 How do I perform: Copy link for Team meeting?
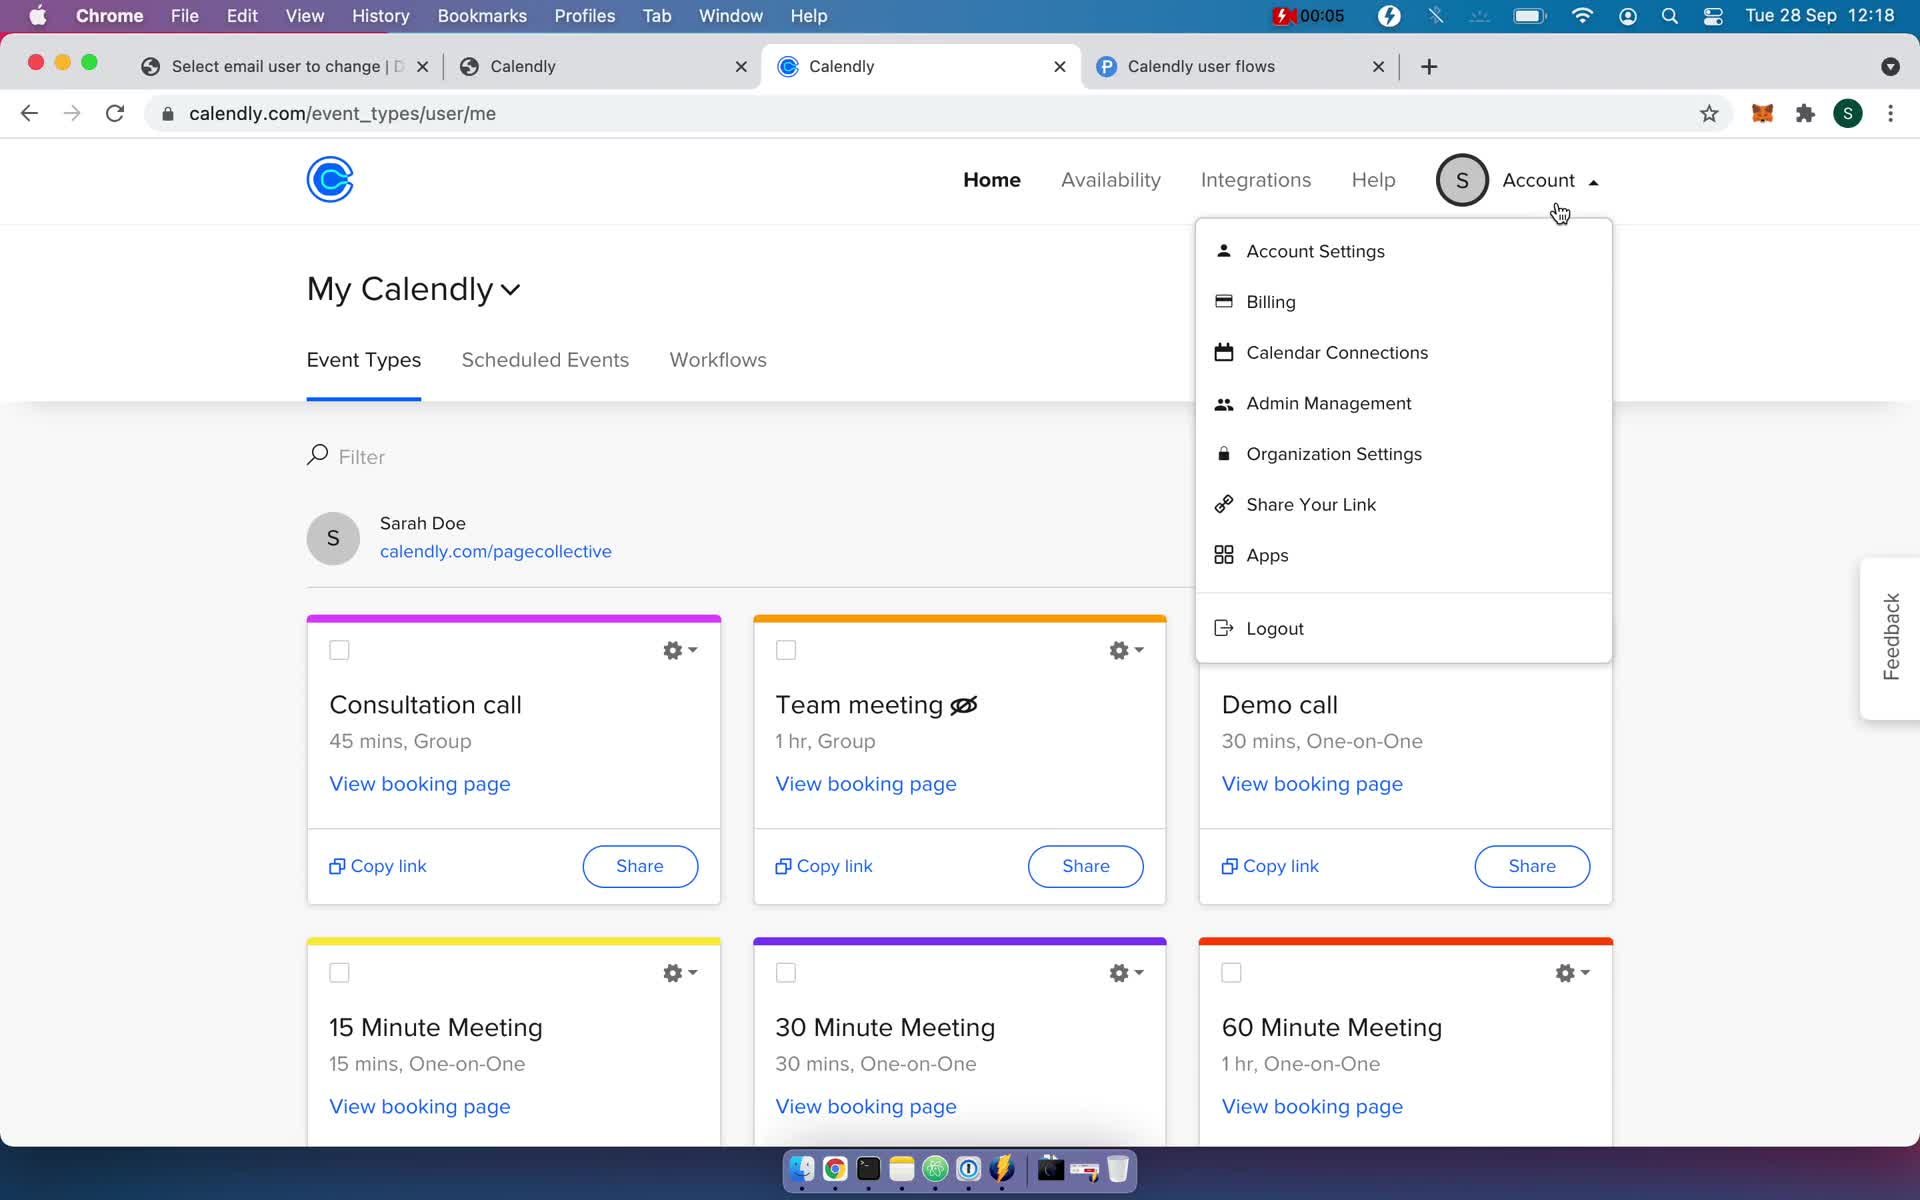coord(824,866)
